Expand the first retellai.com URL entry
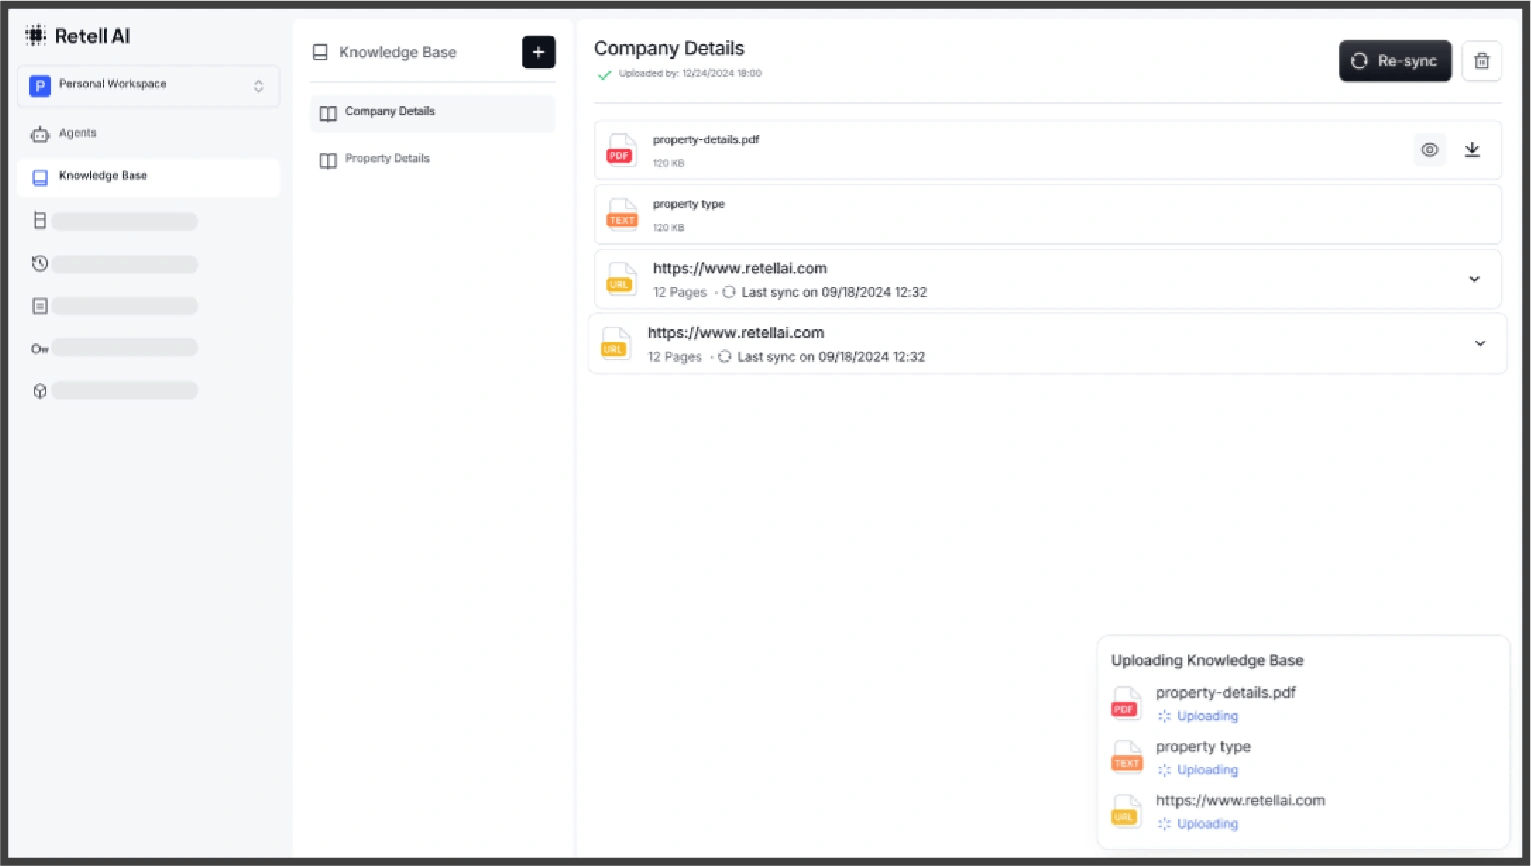This screenshot has height=866, width=1531. [x=1474, y=279]
